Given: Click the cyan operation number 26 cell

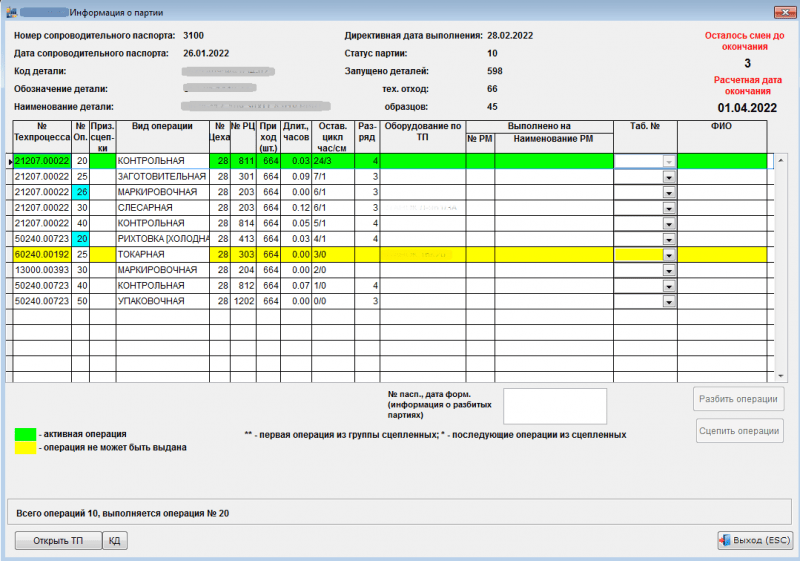Looking at the screenshot, I should click(81, 192).
